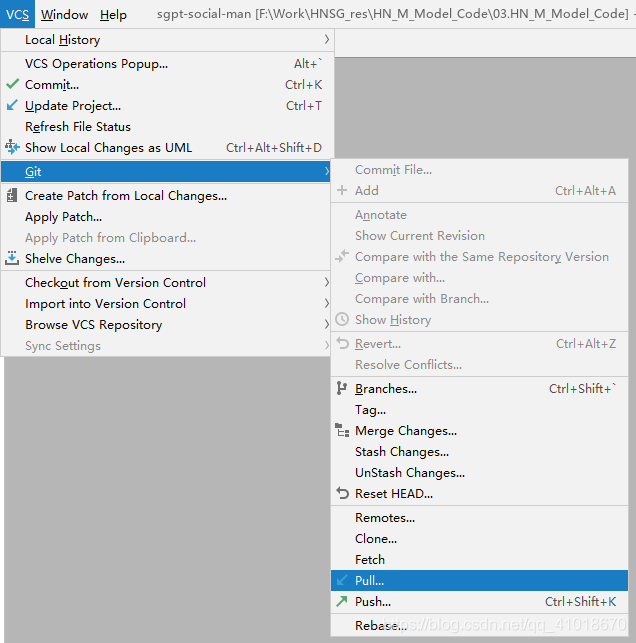The height and width of the screenshot is (643, 636).
Task: Click the Compare with Same Repository Version icon
Action: click(x=342, y=256)
